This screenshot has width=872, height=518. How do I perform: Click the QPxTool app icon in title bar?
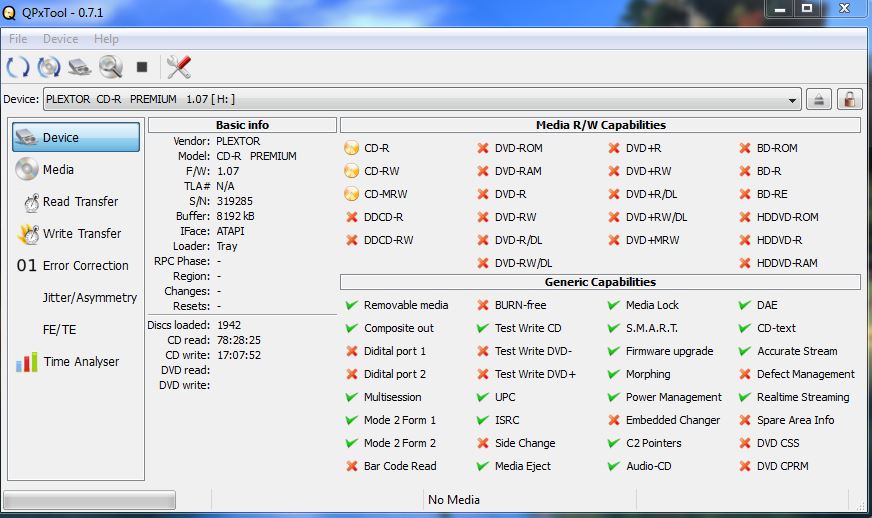9,13
